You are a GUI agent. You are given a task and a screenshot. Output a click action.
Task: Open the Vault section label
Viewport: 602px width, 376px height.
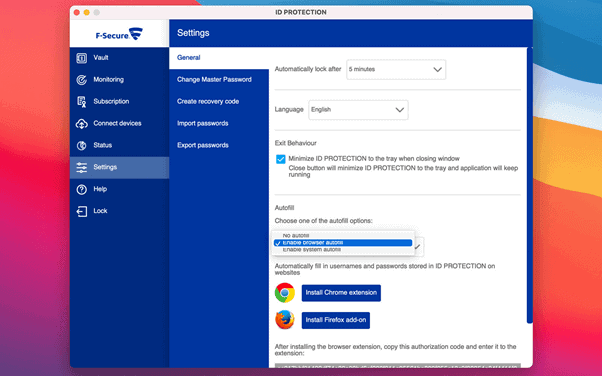[x=101, y=58]
